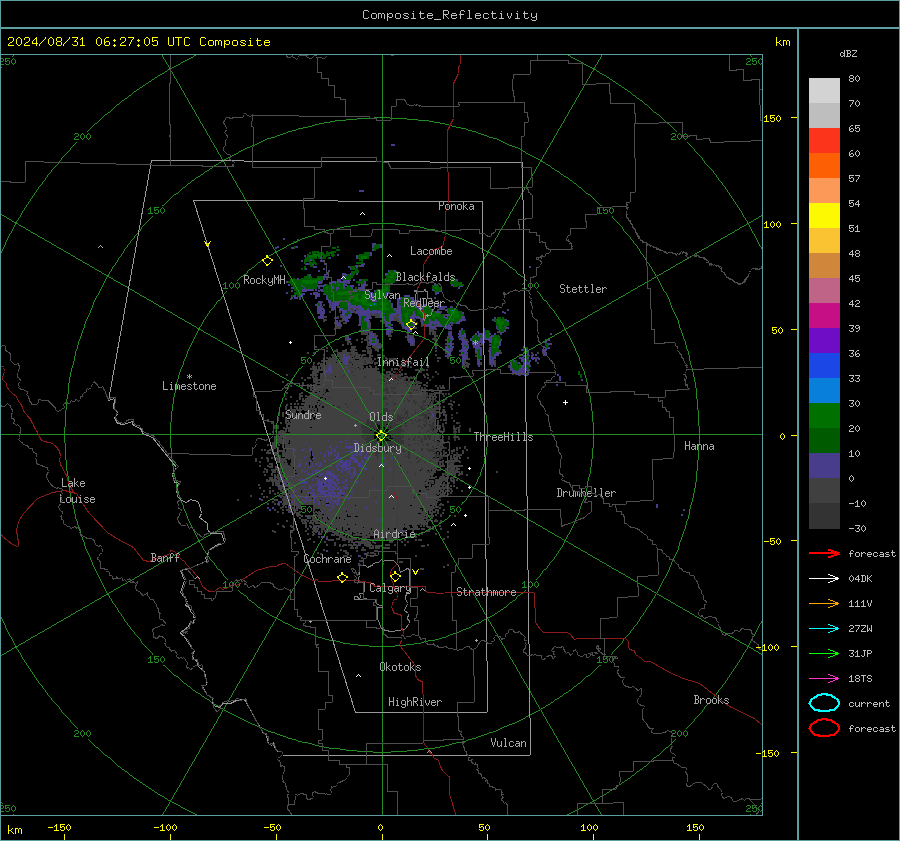900x841 pixels.
Task: Click the Composite_Reflectivity title
Action: tap(450, 15)
